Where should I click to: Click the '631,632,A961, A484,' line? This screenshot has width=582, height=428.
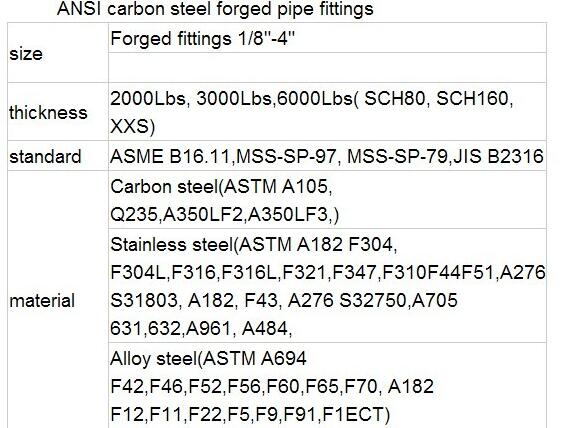201,329
